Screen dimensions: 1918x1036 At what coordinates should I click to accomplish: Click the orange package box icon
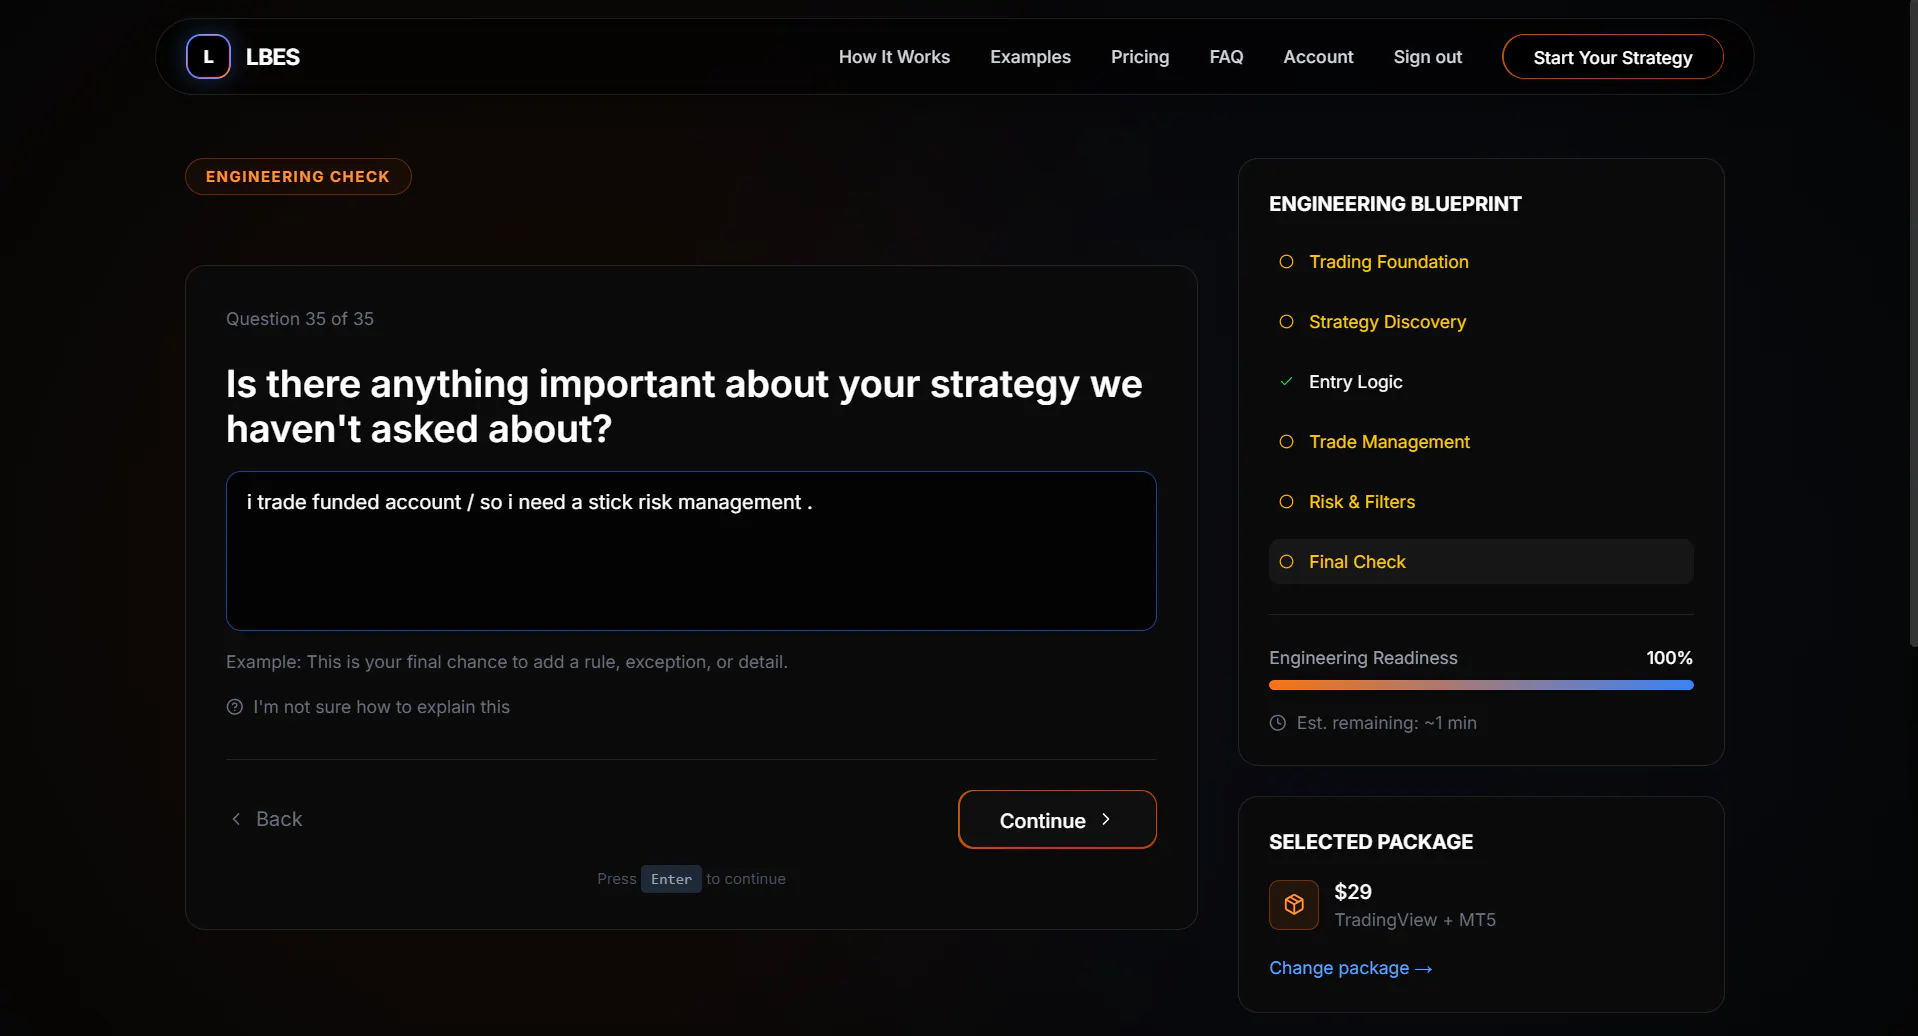1294,905
